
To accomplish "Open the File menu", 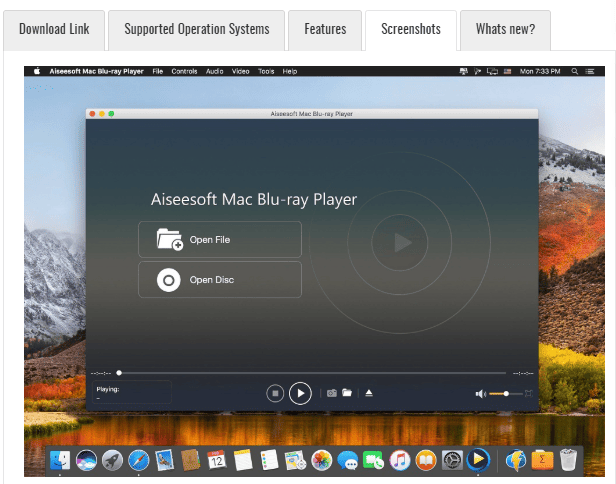I will [x=158, y=71].
